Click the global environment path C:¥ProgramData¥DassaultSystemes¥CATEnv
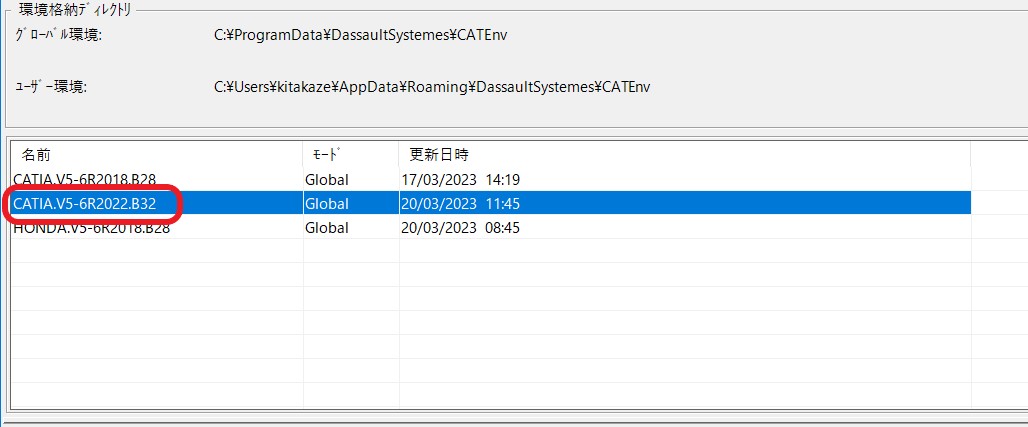The image size is (1028, 427). pos(367,36)
